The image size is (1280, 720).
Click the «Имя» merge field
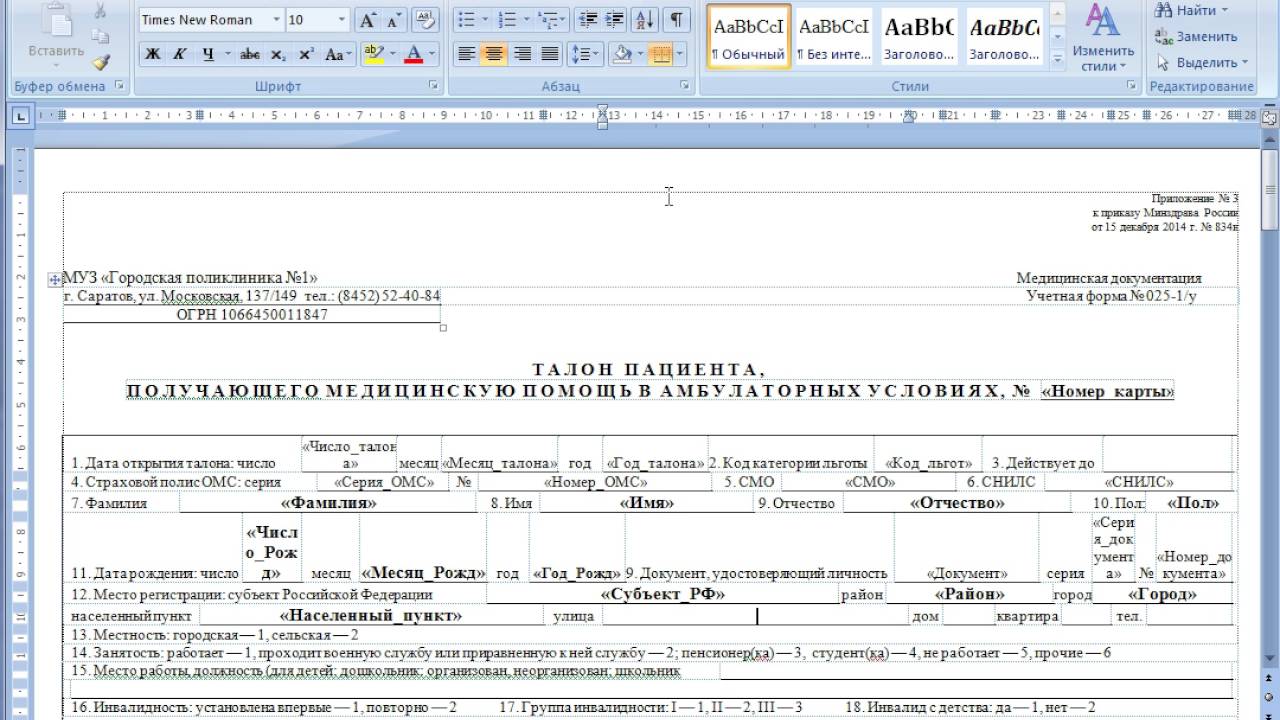pyautogui.click(x=647, y=503)
